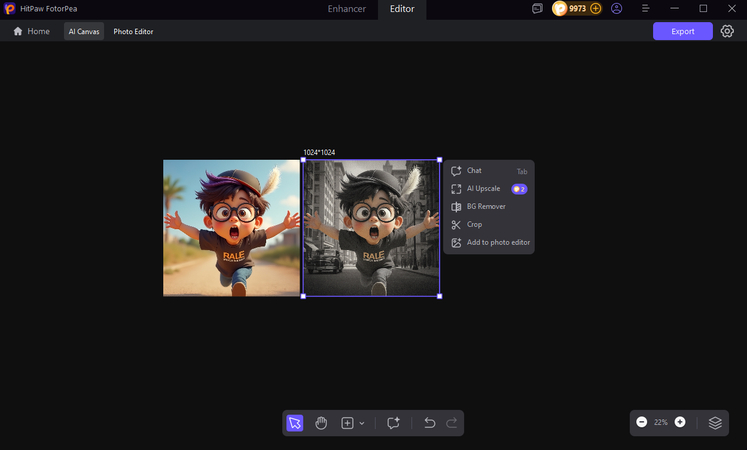Click the add image plus icon
747x450 pixels.
(347, 423)
